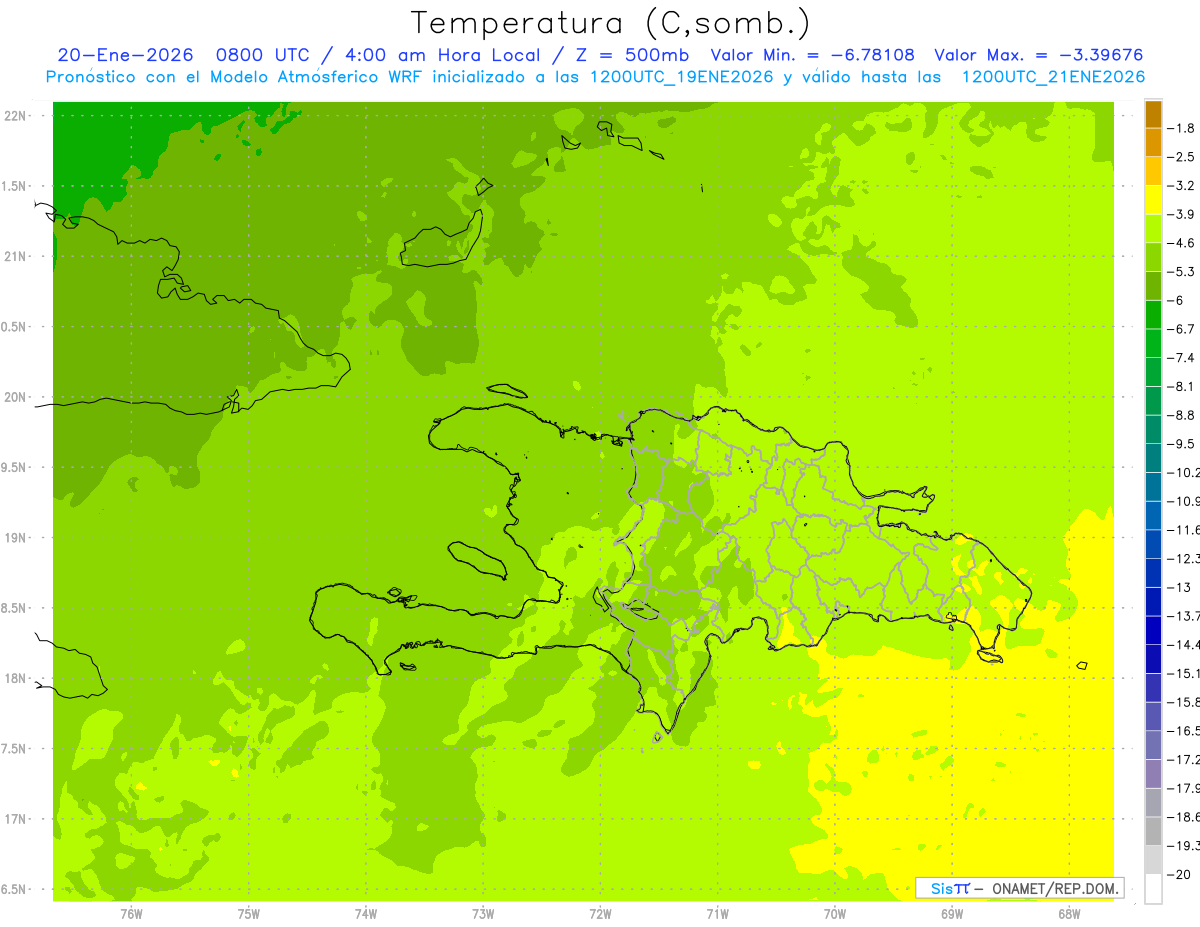Pick the gold swatch between -2.5 and -3.2
This screenshot has height=927, width=1200.
[1153, 172]
